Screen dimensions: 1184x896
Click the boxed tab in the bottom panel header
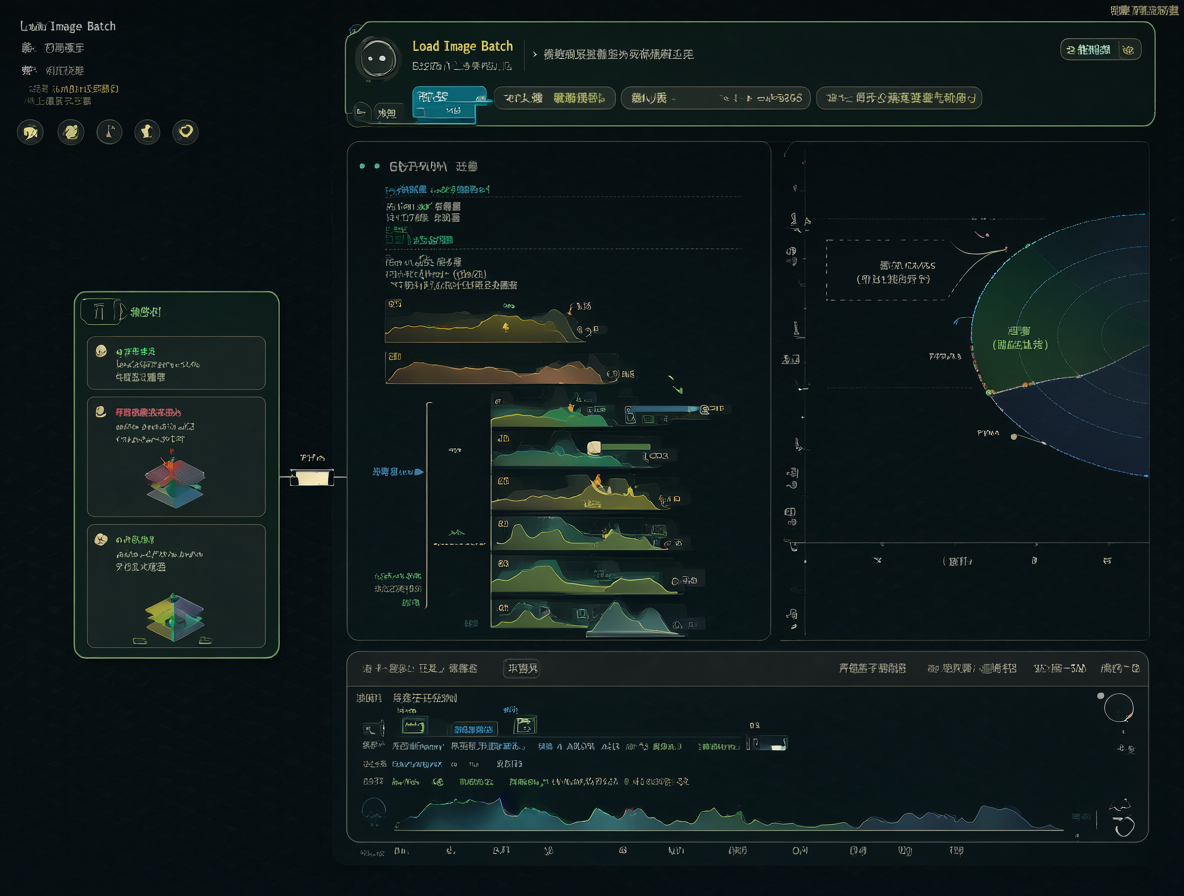(x=522, y=669)
